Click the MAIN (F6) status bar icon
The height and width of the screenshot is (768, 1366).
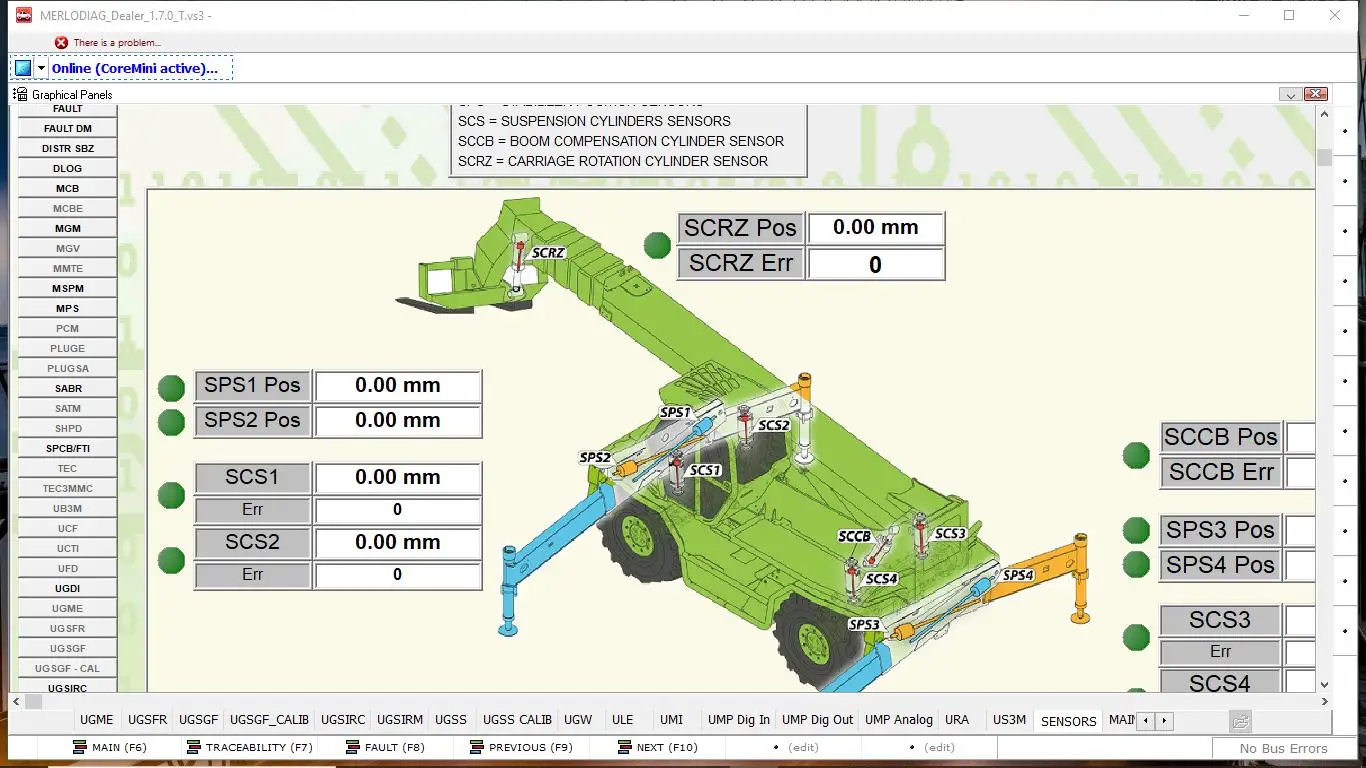tap(78, 747)
